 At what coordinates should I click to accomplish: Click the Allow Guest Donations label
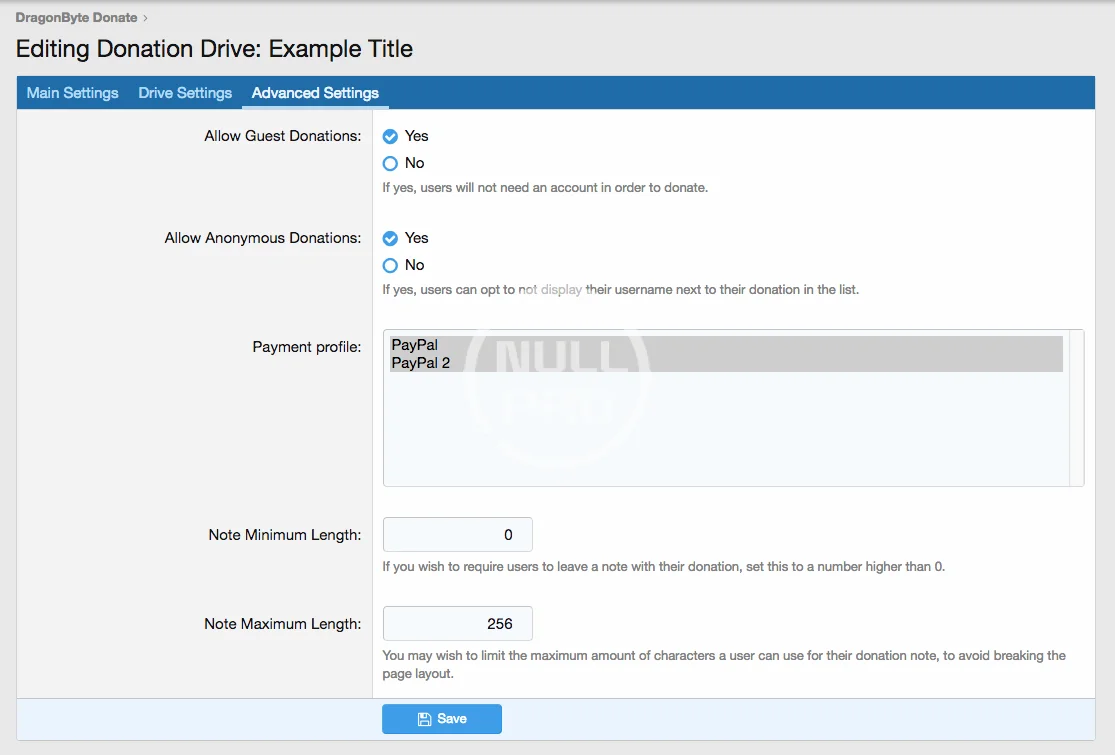[282, 136]
